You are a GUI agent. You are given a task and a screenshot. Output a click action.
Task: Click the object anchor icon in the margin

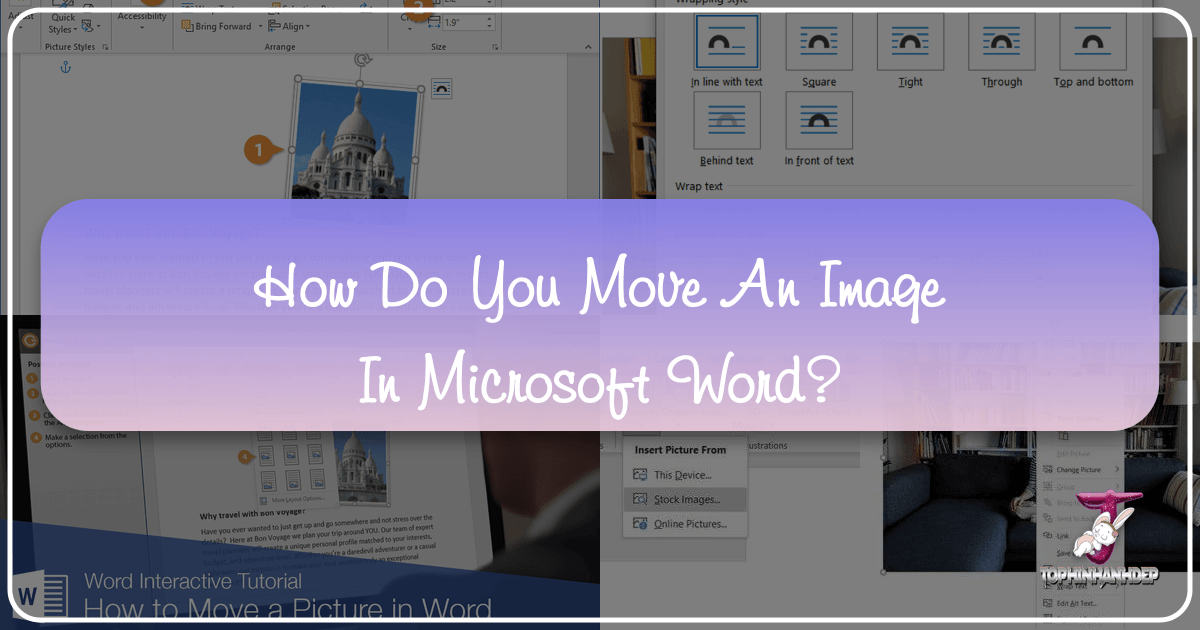coord(68,67)
